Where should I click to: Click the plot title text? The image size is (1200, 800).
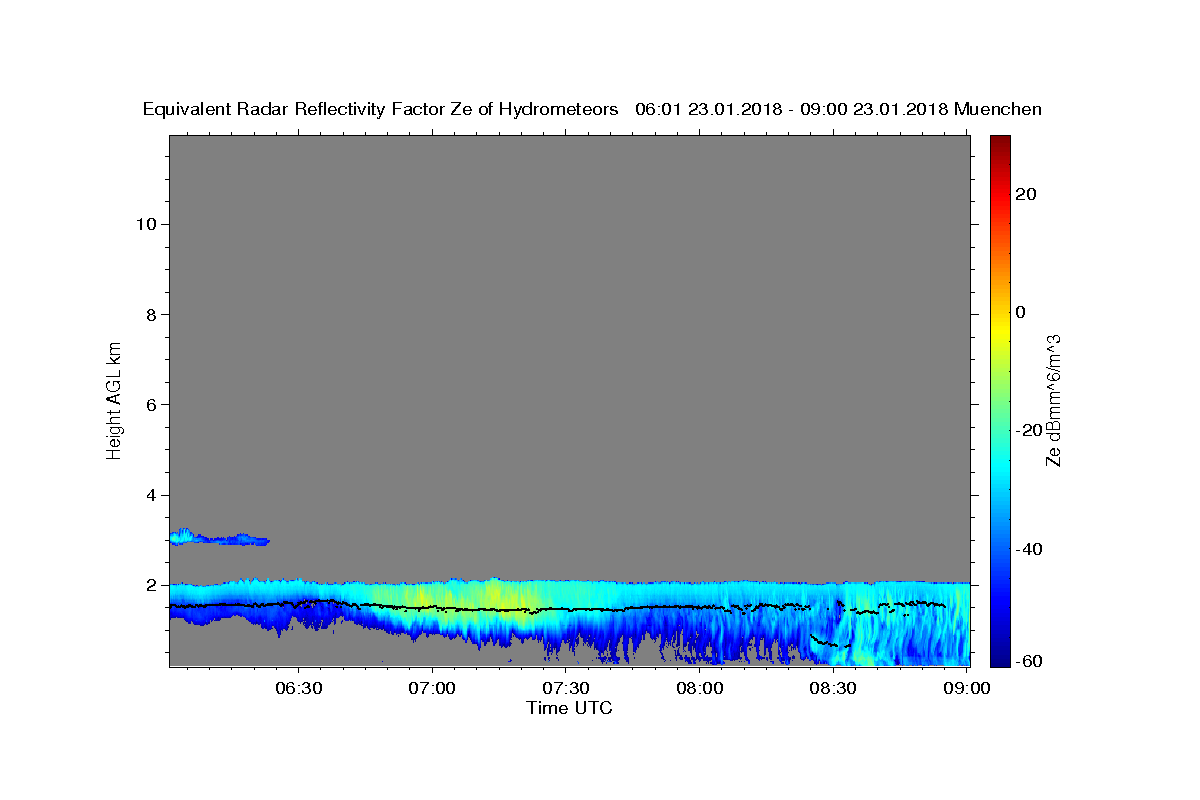click(592, 109)
